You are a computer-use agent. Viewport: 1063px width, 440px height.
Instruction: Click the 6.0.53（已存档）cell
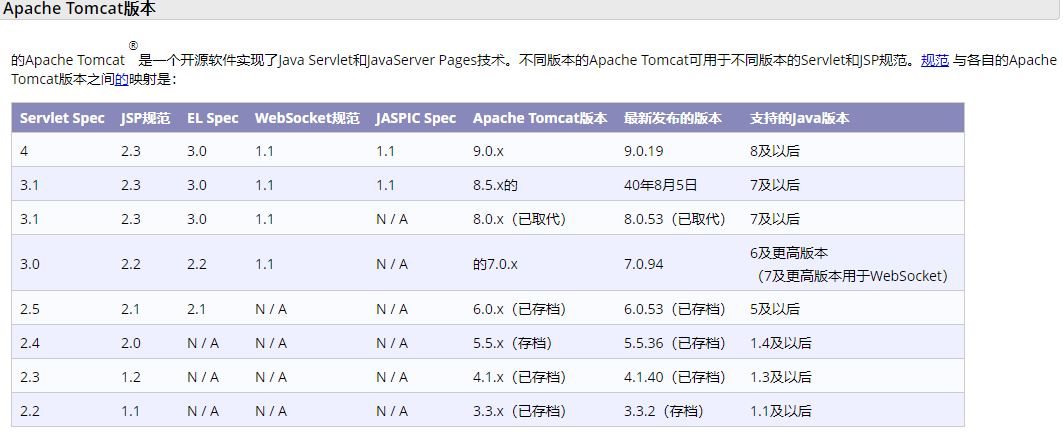click(x=675, y=309)
